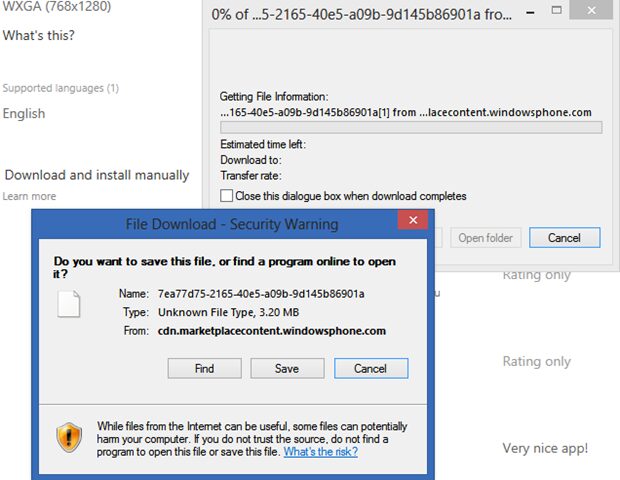Screen dimensions: 620x480
Task: Click the "Estimated time left:" label
Action: pyautogui.click(x=263, y=144)
